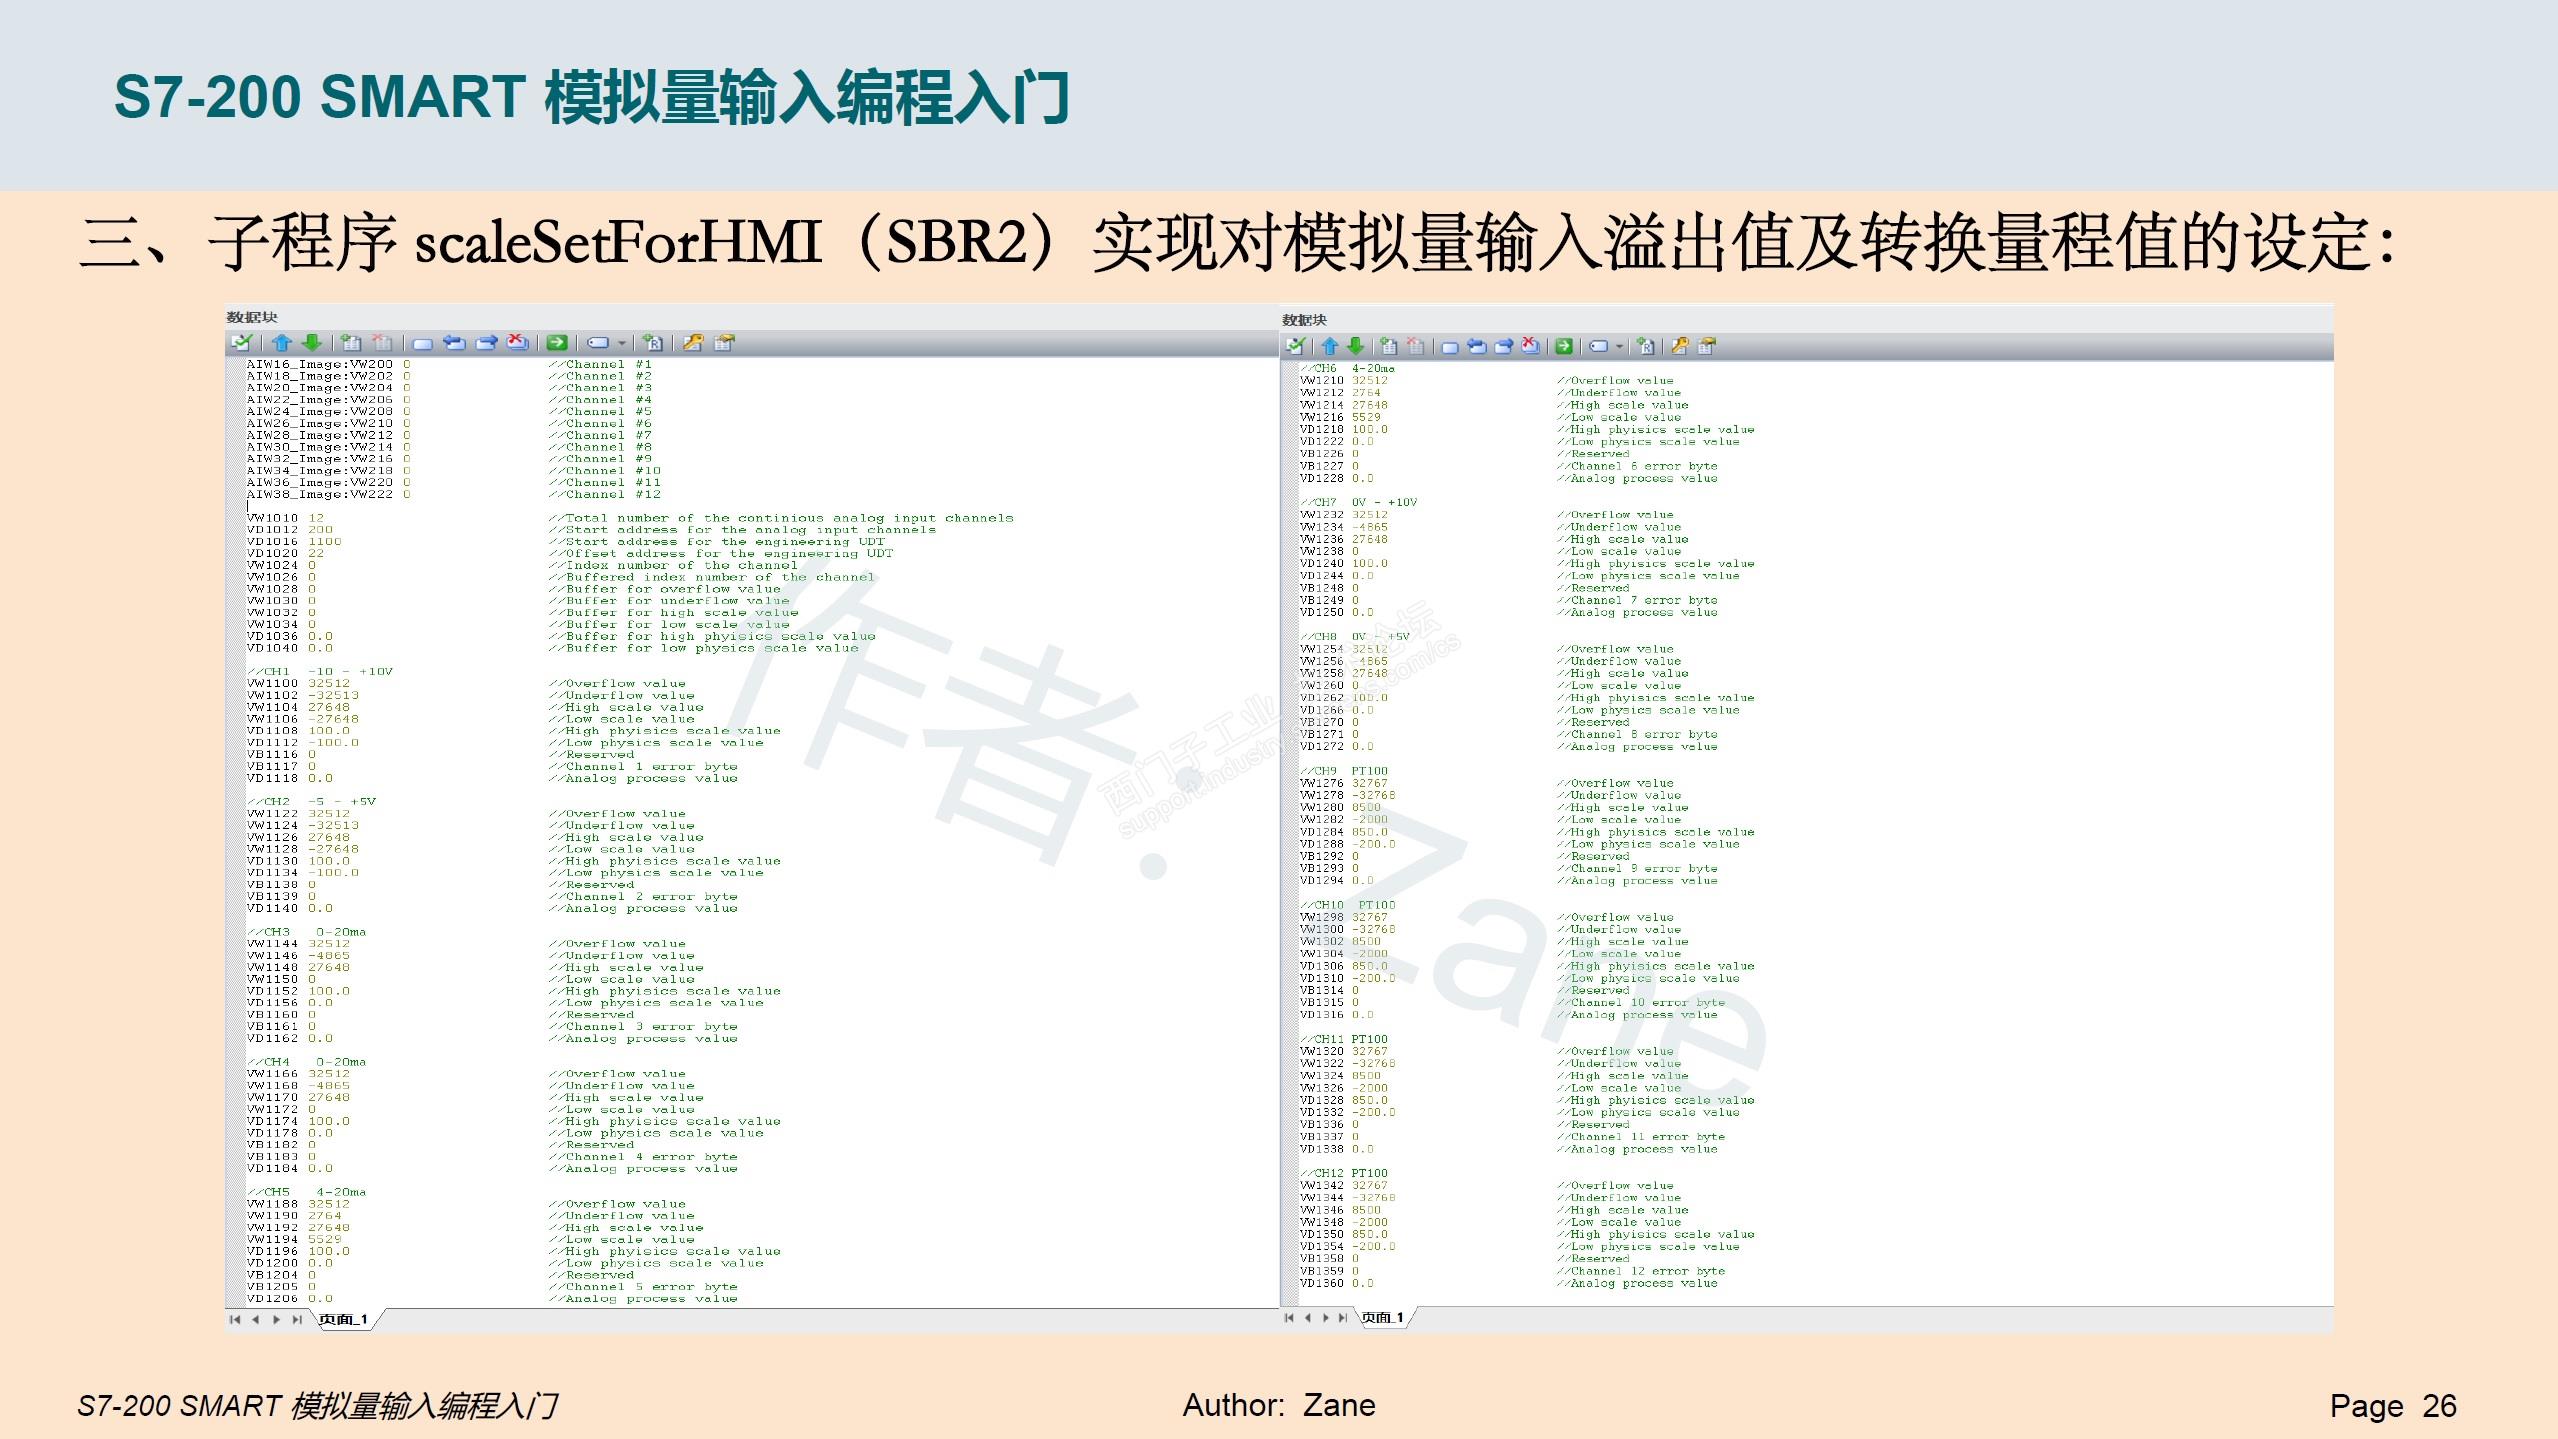
Task: Click green go-to arrow in right toolbar
Action: 1564,347
